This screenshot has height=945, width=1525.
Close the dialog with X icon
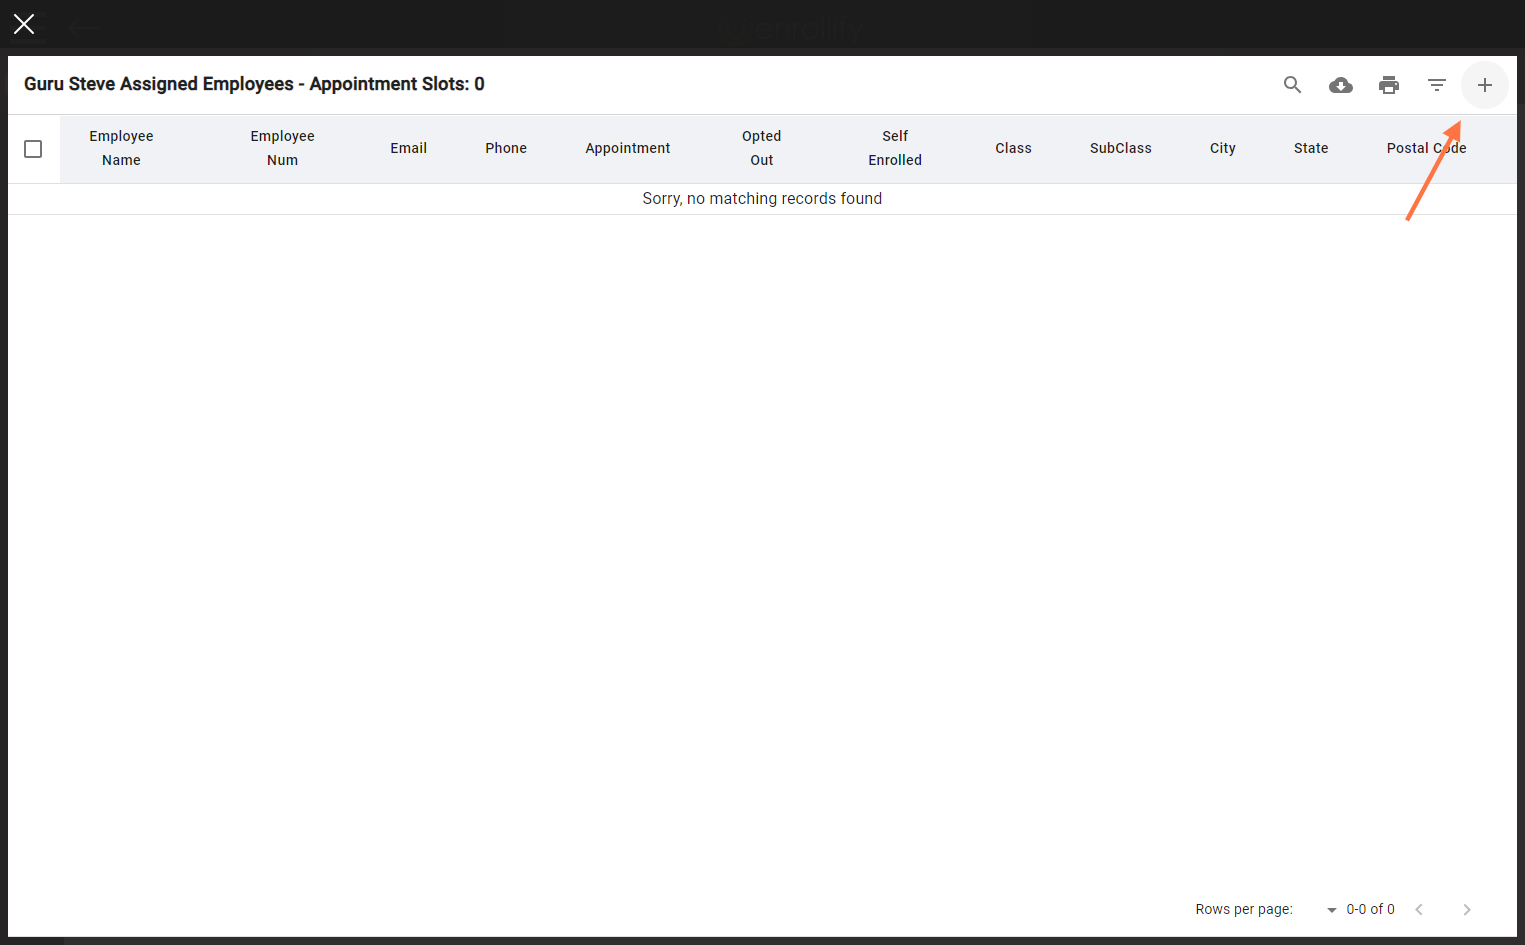click(x=24, y=24)
